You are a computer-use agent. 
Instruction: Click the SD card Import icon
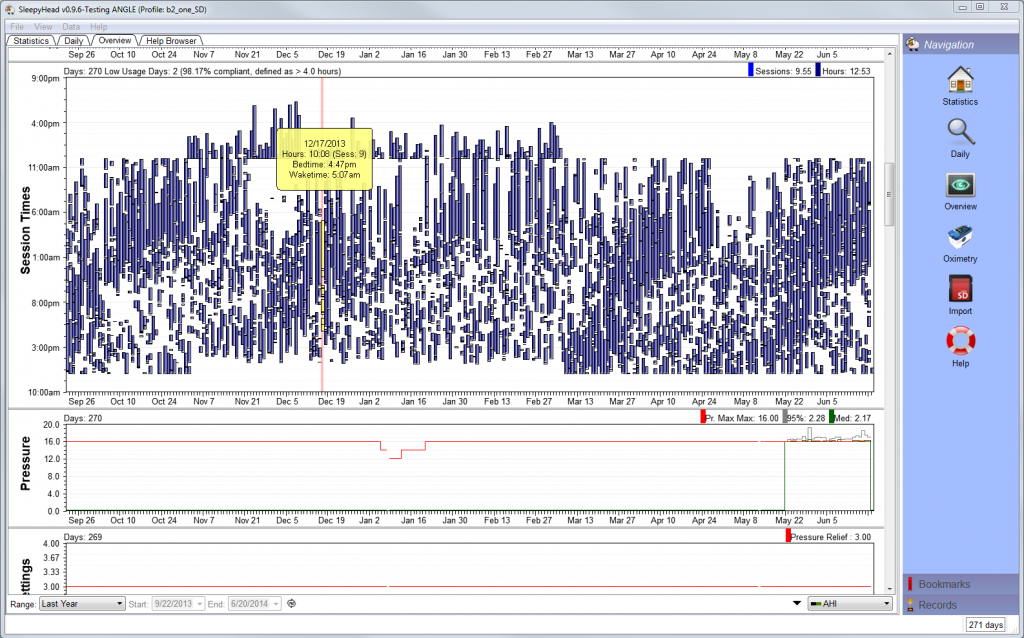pyautogui.click(x=960, y=289)
